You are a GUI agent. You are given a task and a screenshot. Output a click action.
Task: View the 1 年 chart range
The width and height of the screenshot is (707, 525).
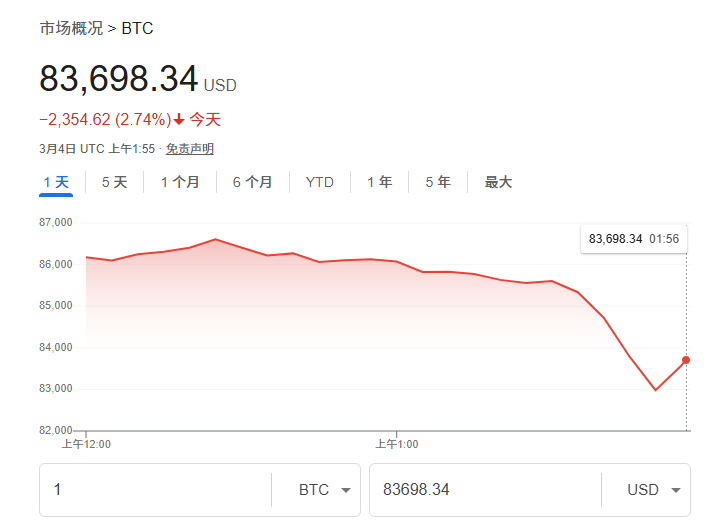tap(379, 182)
